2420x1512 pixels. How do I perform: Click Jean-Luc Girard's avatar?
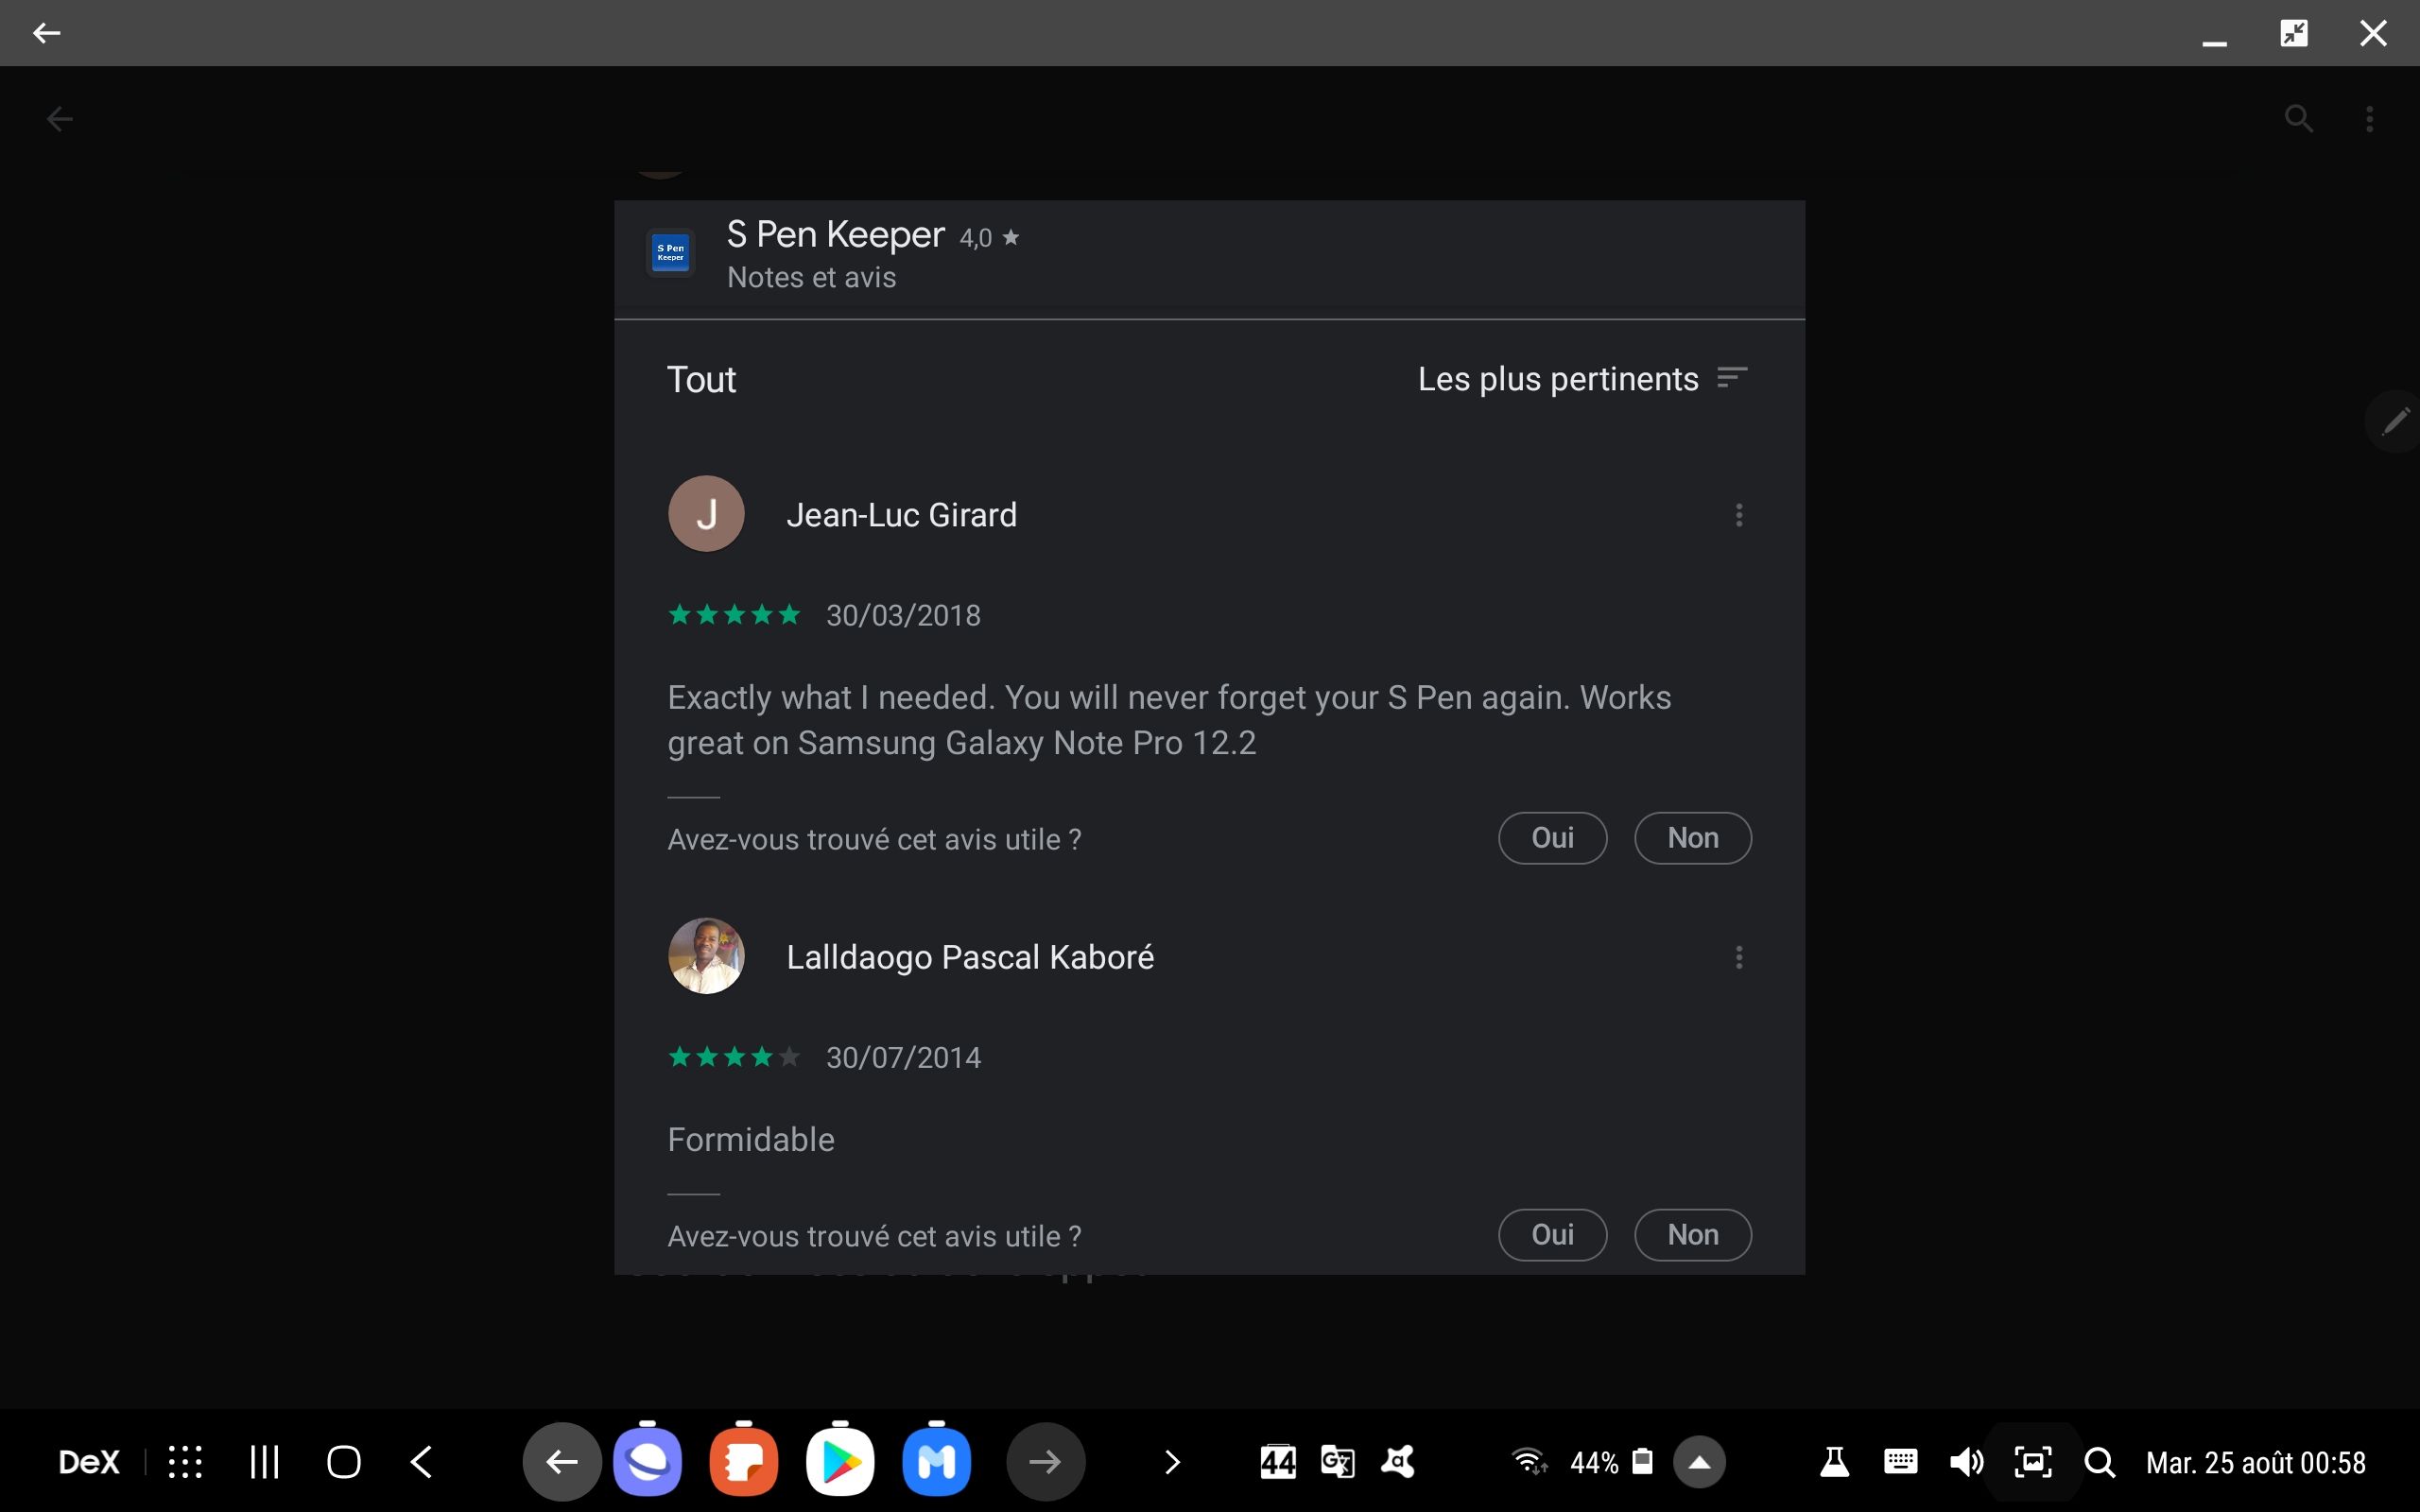(x=706, y=514)
